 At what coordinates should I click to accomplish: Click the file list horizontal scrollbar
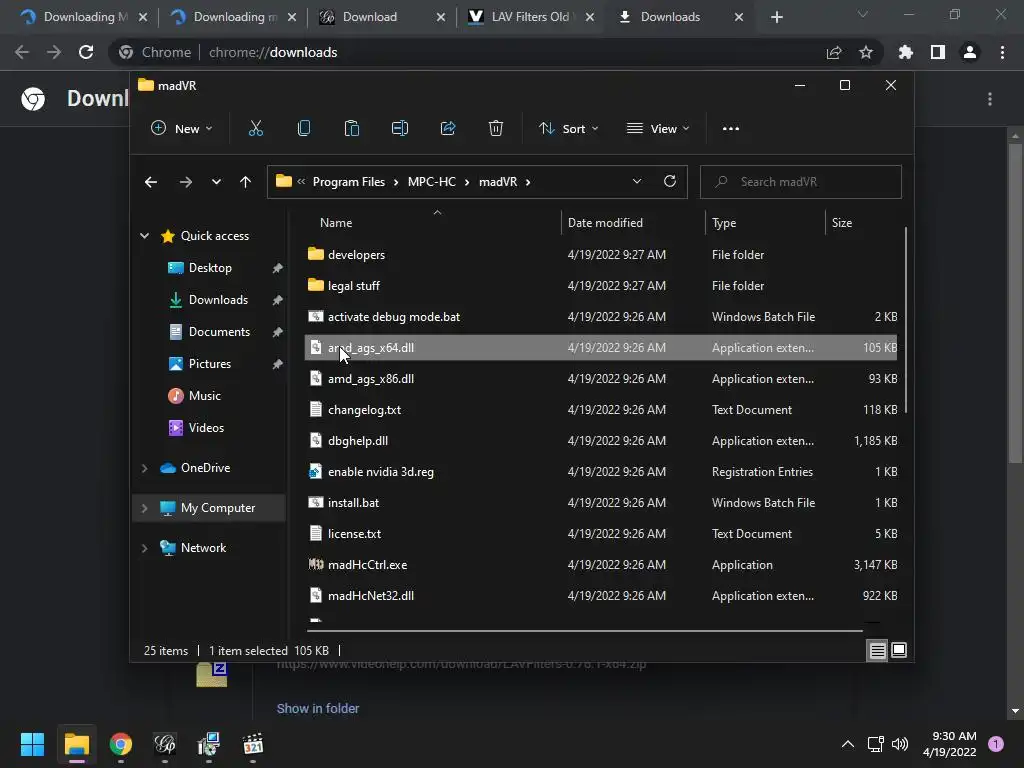coord(584,631)
